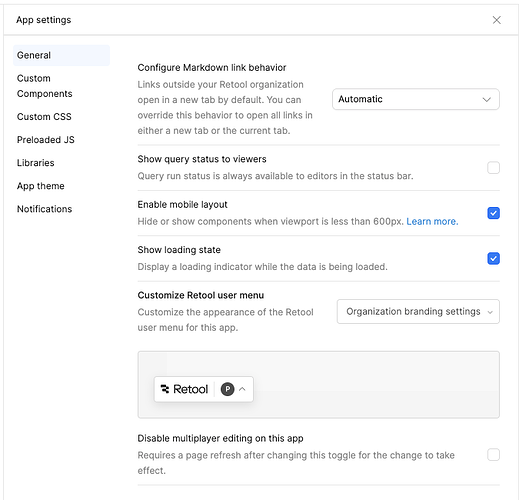This screenshot has height=500, width=519.
Task: Click the Retool user menu preview box
Action: [x=318, y=384]
